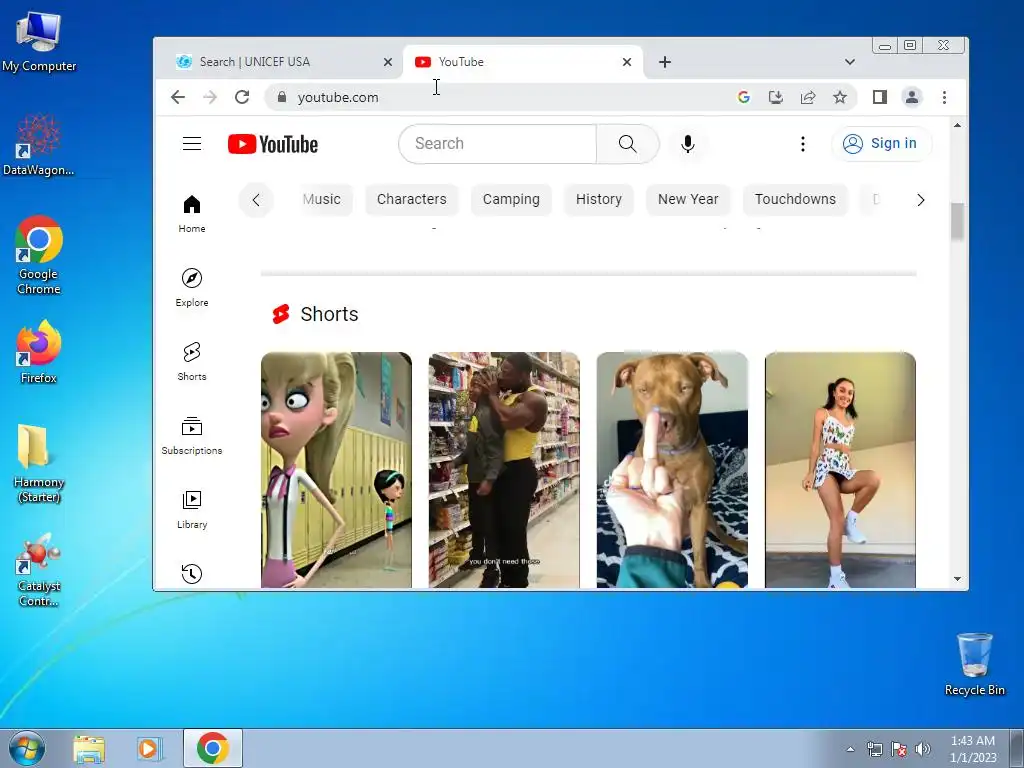Image resolution: width=1024 pixels, height=768 pixels.
Task: Select Harmony (Starter) desktop folder
Action: [39, 464]
